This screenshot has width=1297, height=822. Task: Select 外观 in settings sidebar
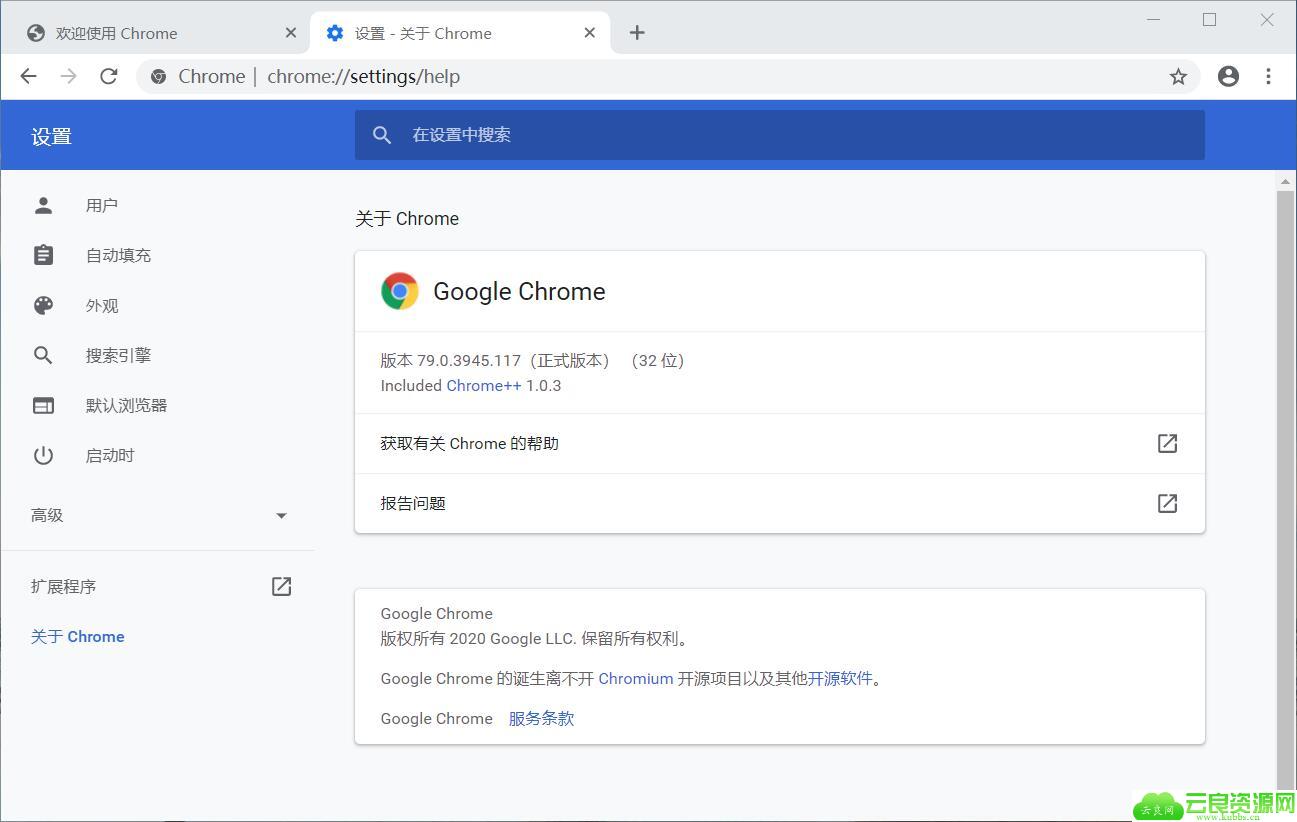coord(102,305)
